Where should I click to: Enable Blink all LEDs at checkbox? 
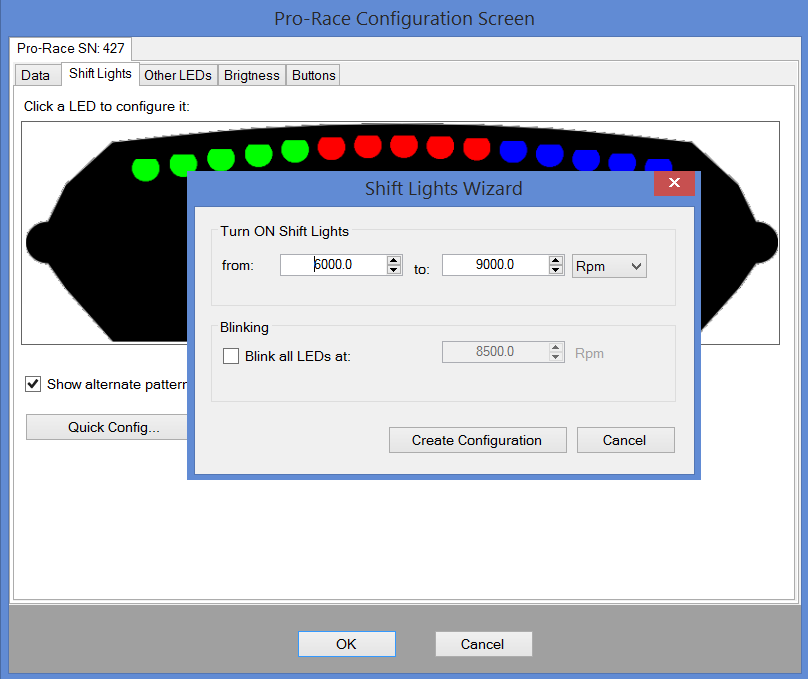tap(231, 356)
